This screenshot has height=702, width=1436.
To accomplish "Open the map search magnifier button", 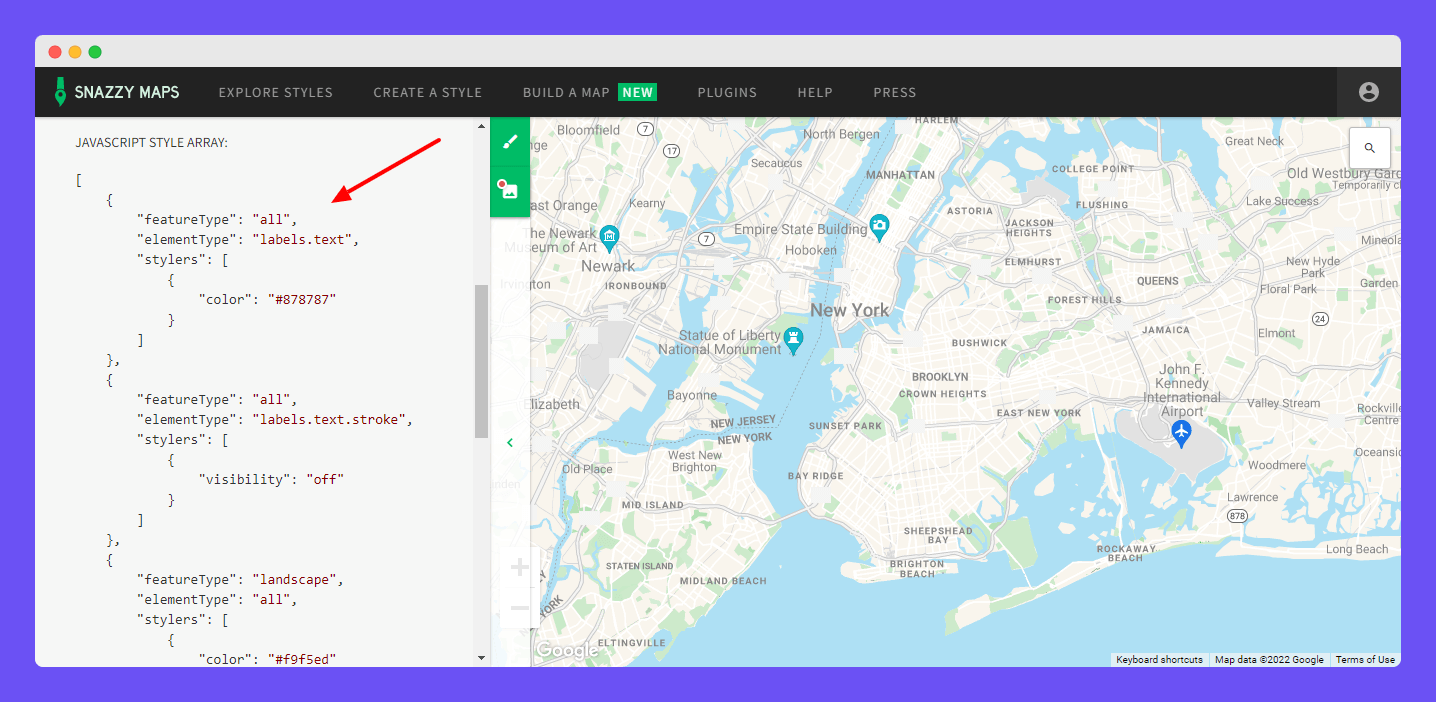I will click(x=1370, y=148).
